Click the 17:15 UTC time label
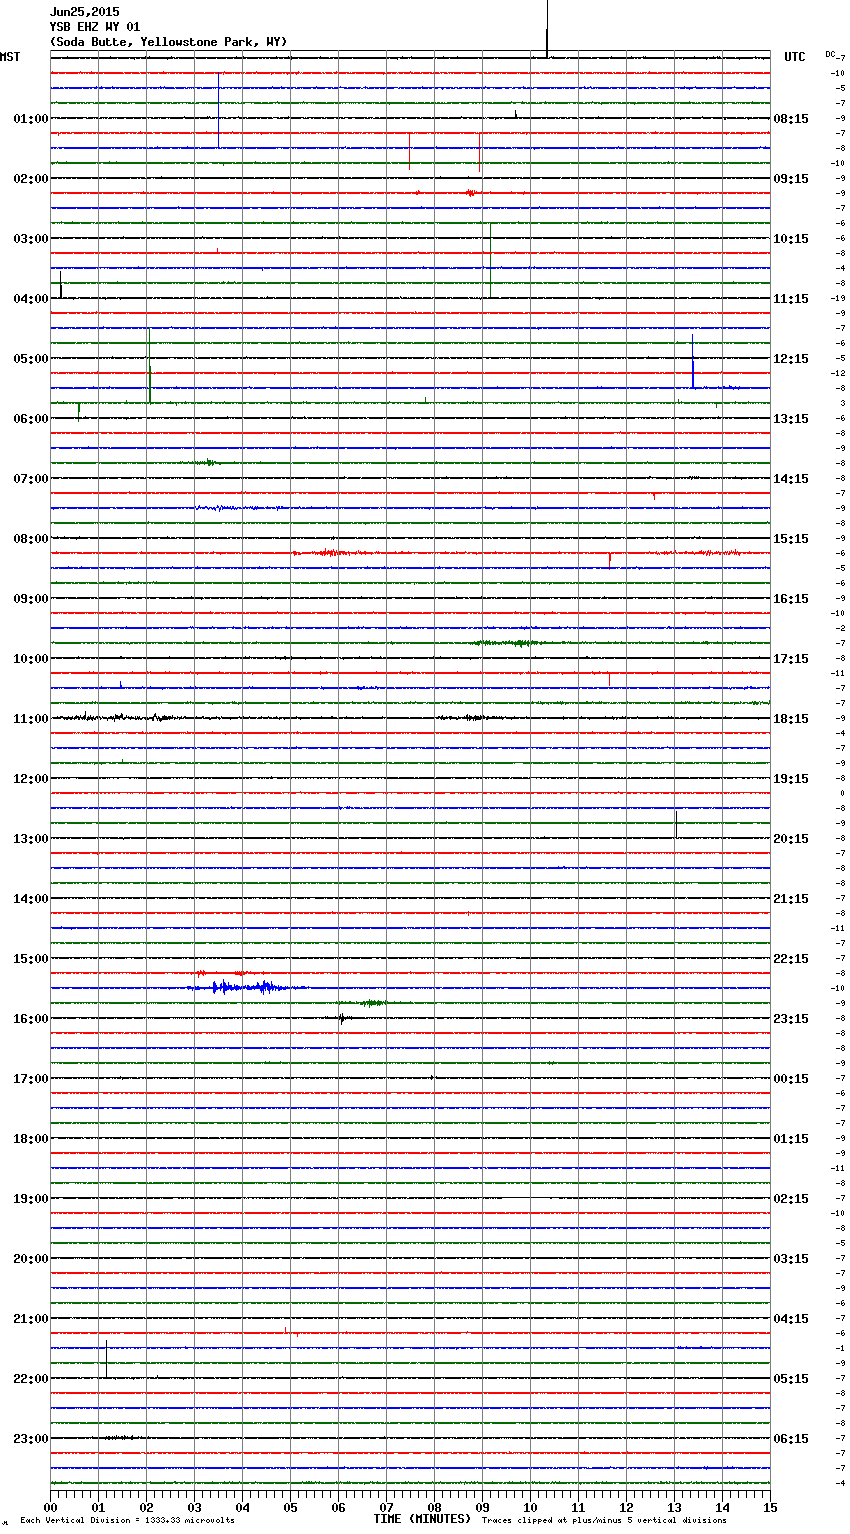This screenshot has height=1534, width=850. [791, 659]
